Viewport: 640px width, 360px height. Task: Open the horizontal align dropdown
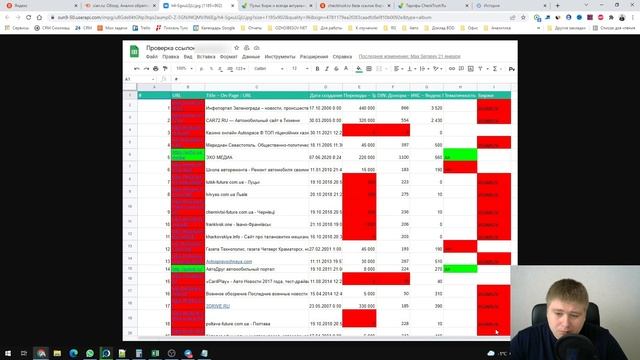coord(398,69)
